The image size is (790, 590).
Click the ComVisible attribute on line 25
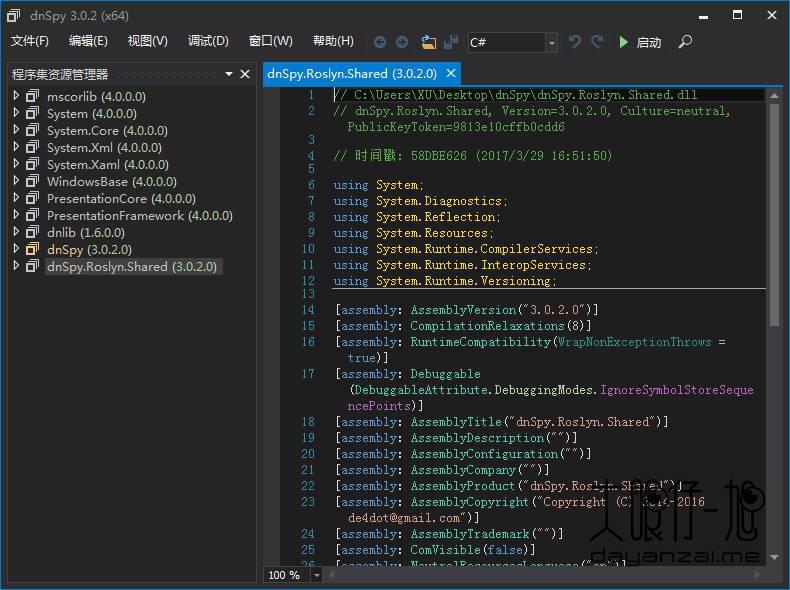pyautogui.click(x=445, y=550)
